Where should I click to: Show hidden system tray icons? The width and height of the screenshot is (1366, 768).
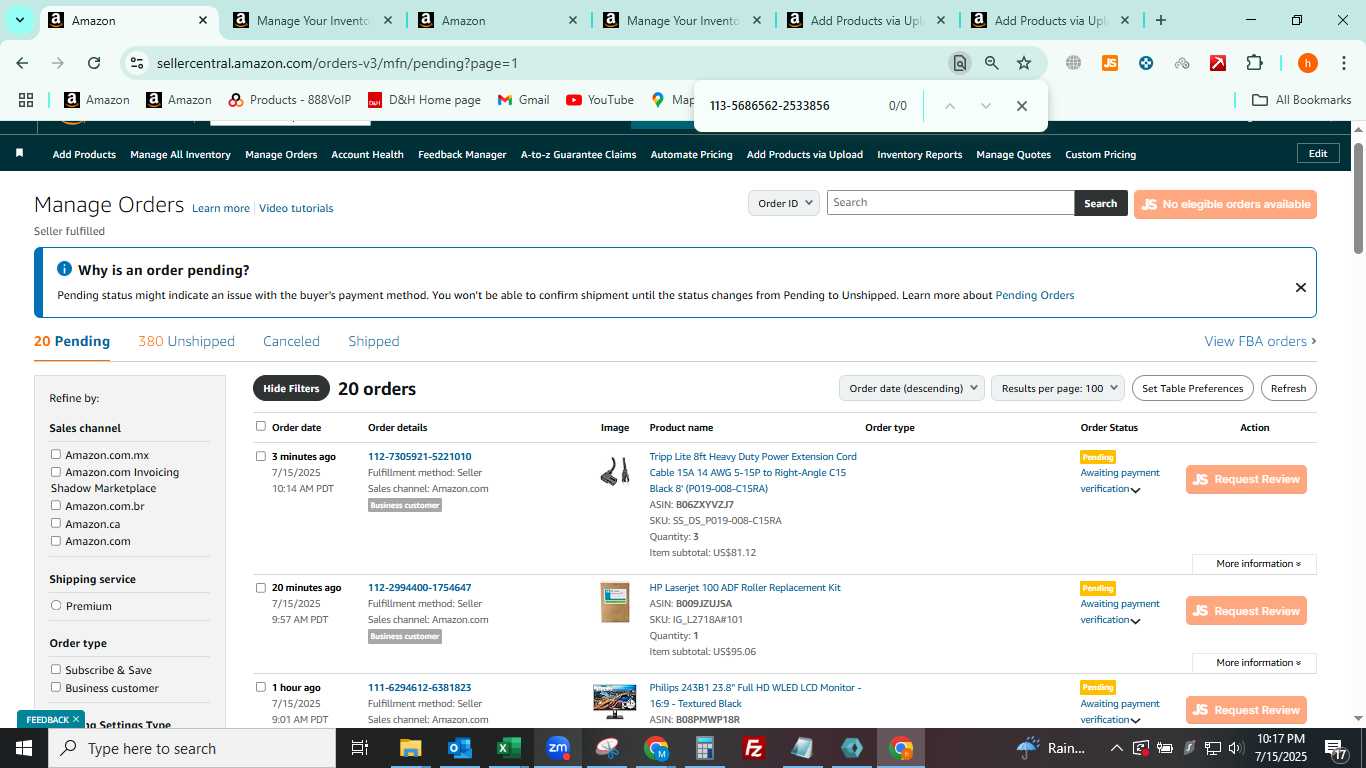pyautogui.click(x=1116, y=748)
